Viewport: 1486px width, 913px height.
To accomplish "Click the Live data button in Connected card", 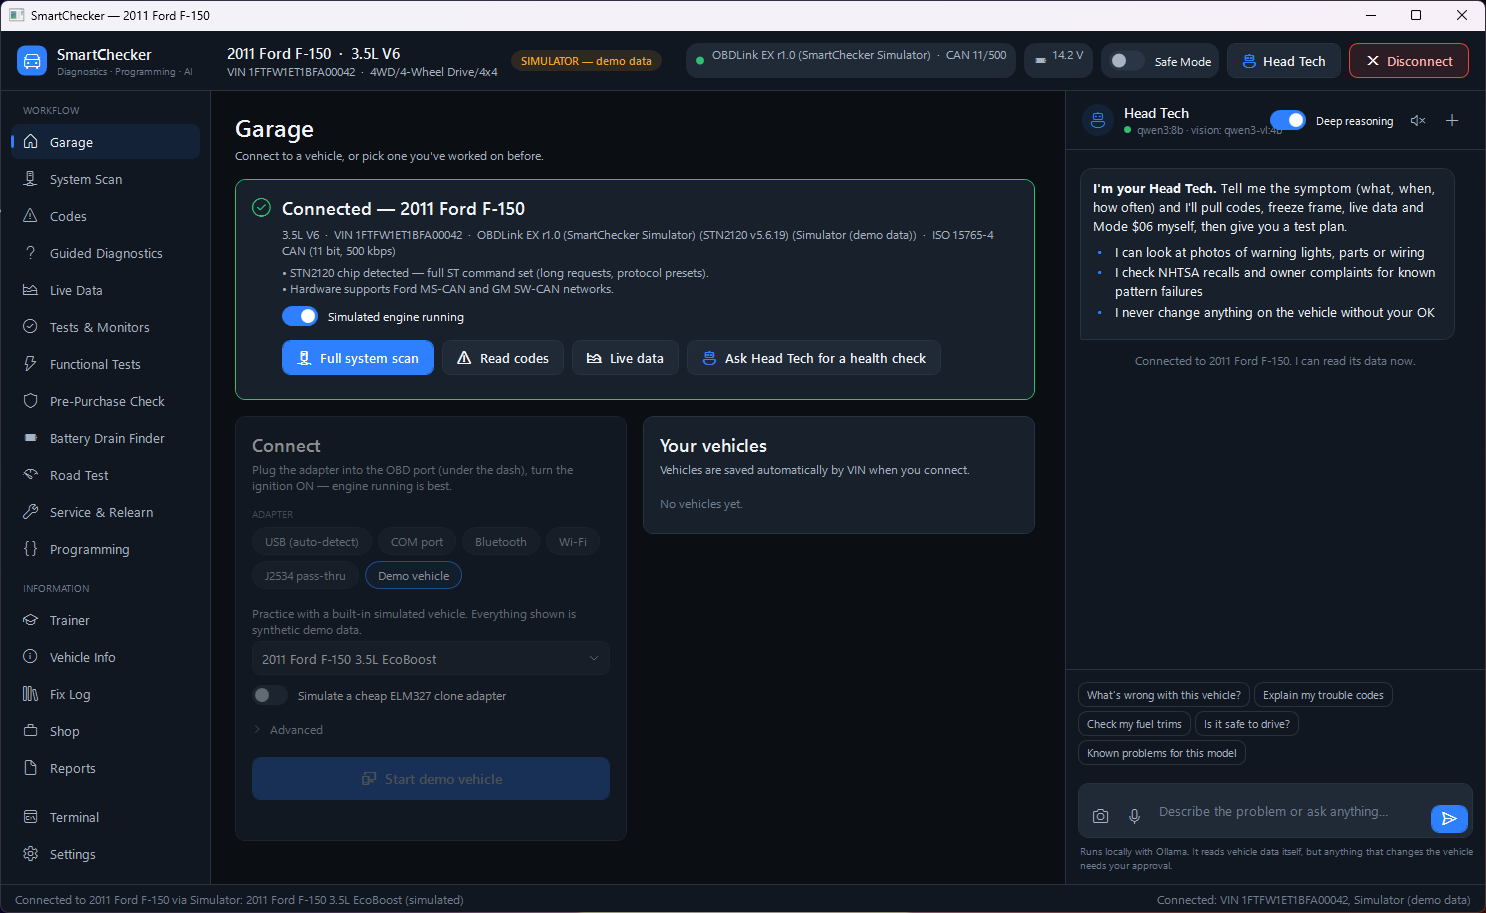I will point(625,358).
